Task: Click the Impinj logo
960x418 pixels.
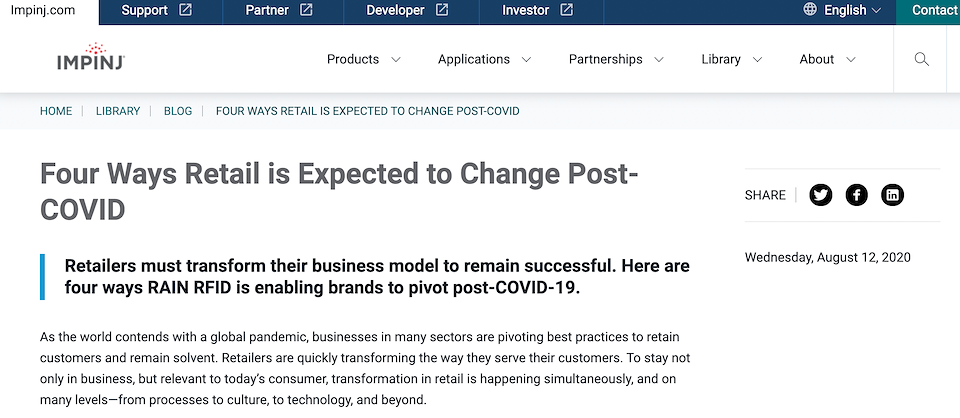Action: [x=91, y=57]
